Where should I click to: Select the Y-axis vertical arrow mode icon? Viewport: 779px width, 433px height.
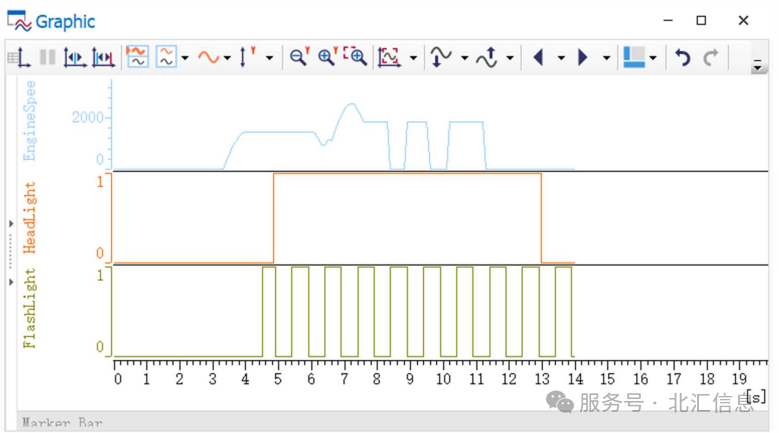247,57
